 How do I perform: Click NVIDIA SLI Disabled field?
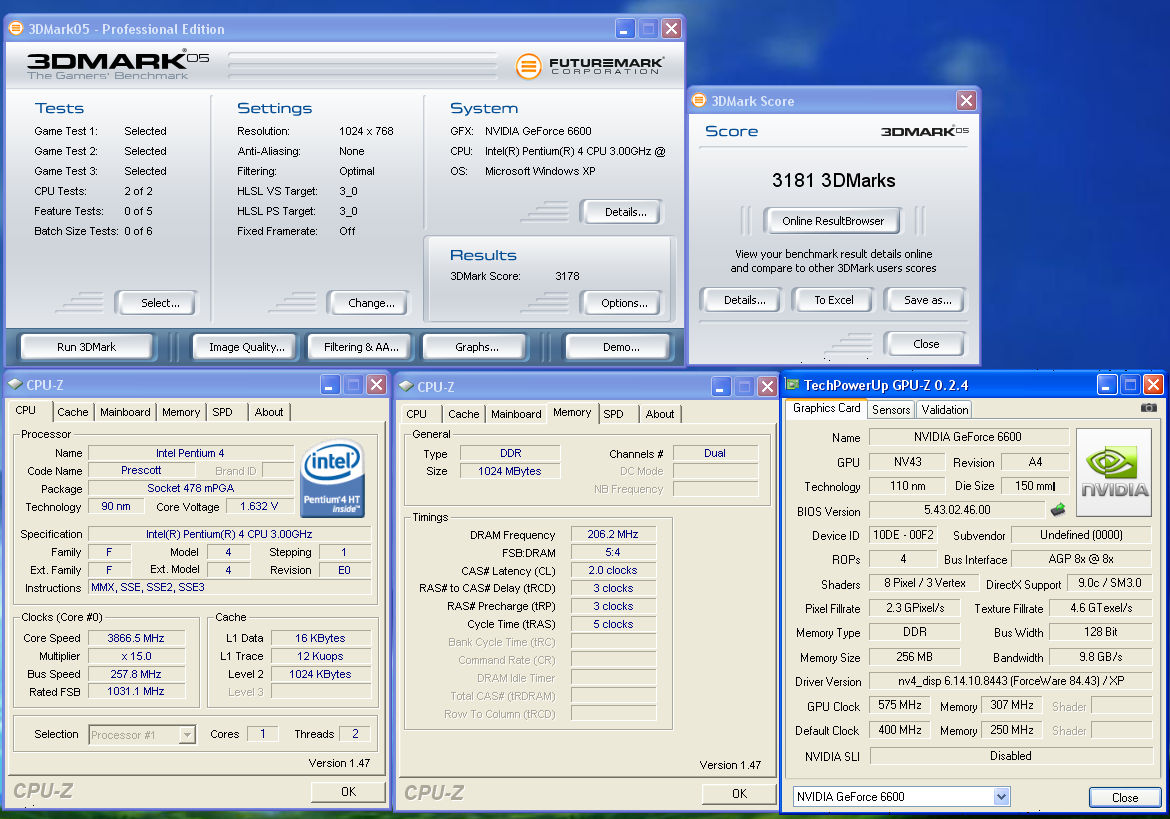[x=1011, y=756]
